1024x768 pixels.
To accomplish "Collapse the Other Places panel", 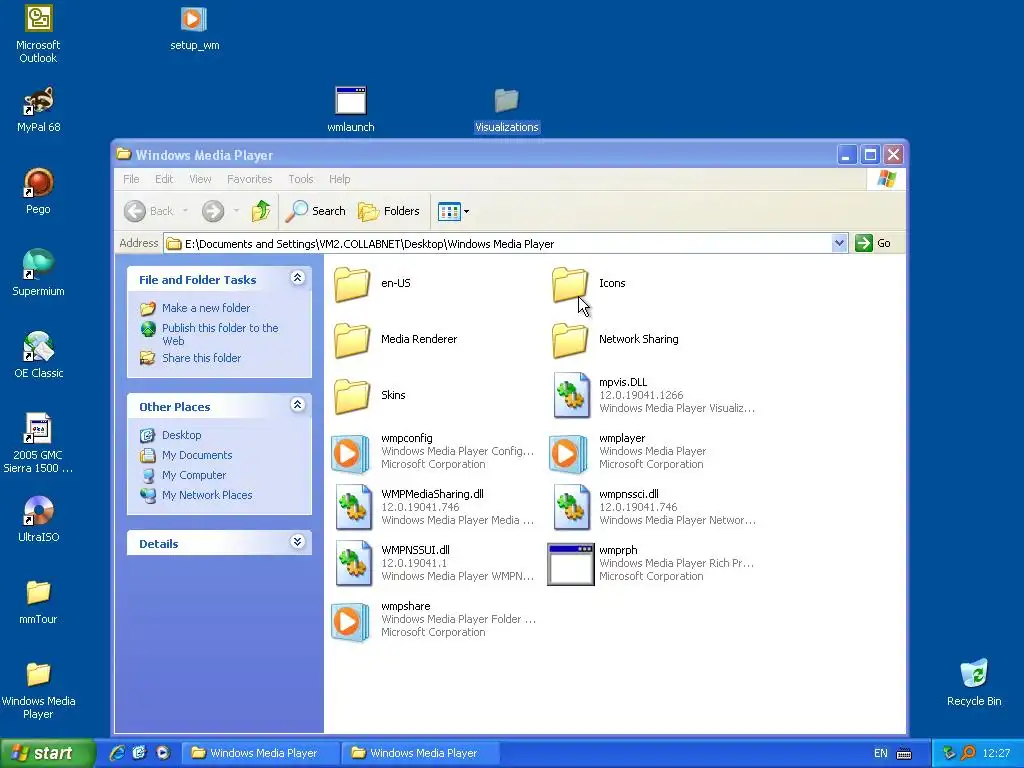I will tap(297, 405).
